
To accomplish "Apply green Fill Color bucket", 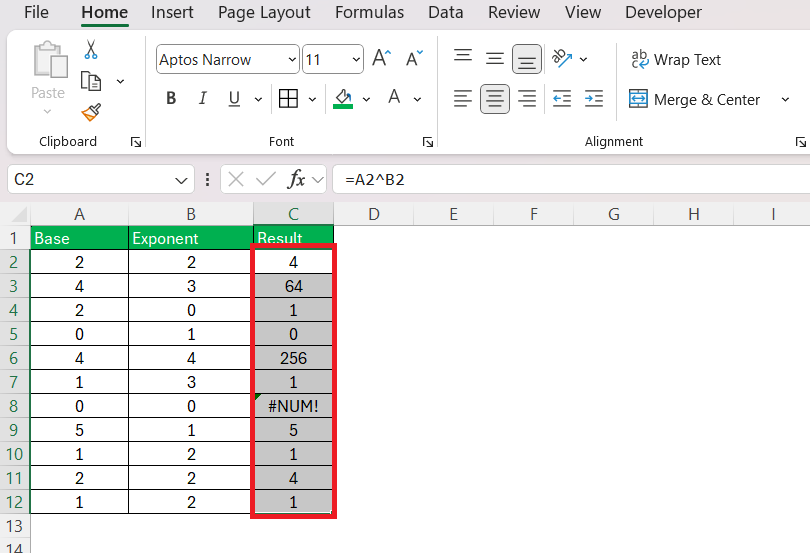I will 343,98.
